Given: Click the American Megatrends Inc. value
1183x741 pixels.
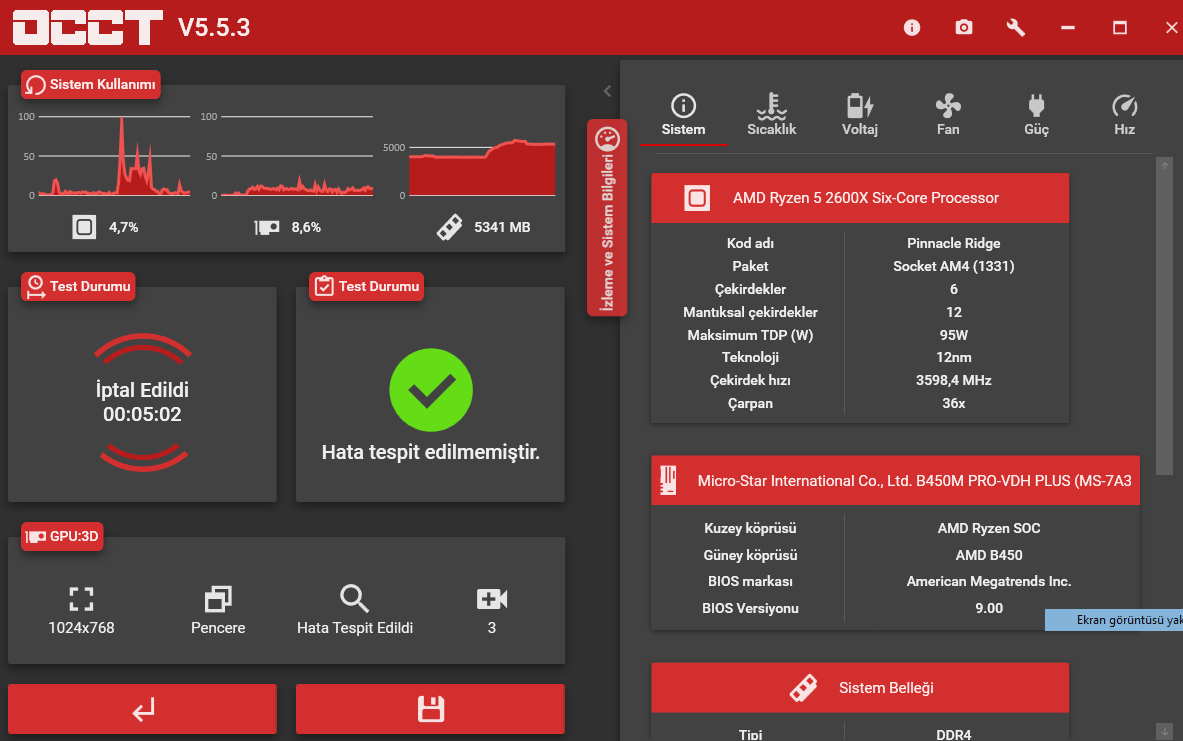Looking at the screenshot, I should pos(988,582).
